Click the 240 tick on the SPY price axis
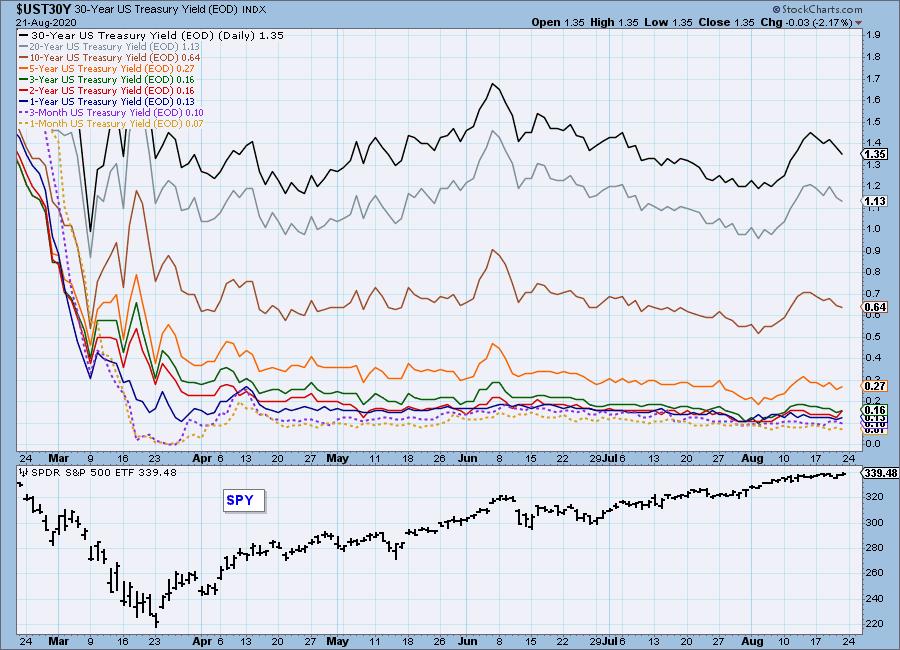 click(874, 598)
